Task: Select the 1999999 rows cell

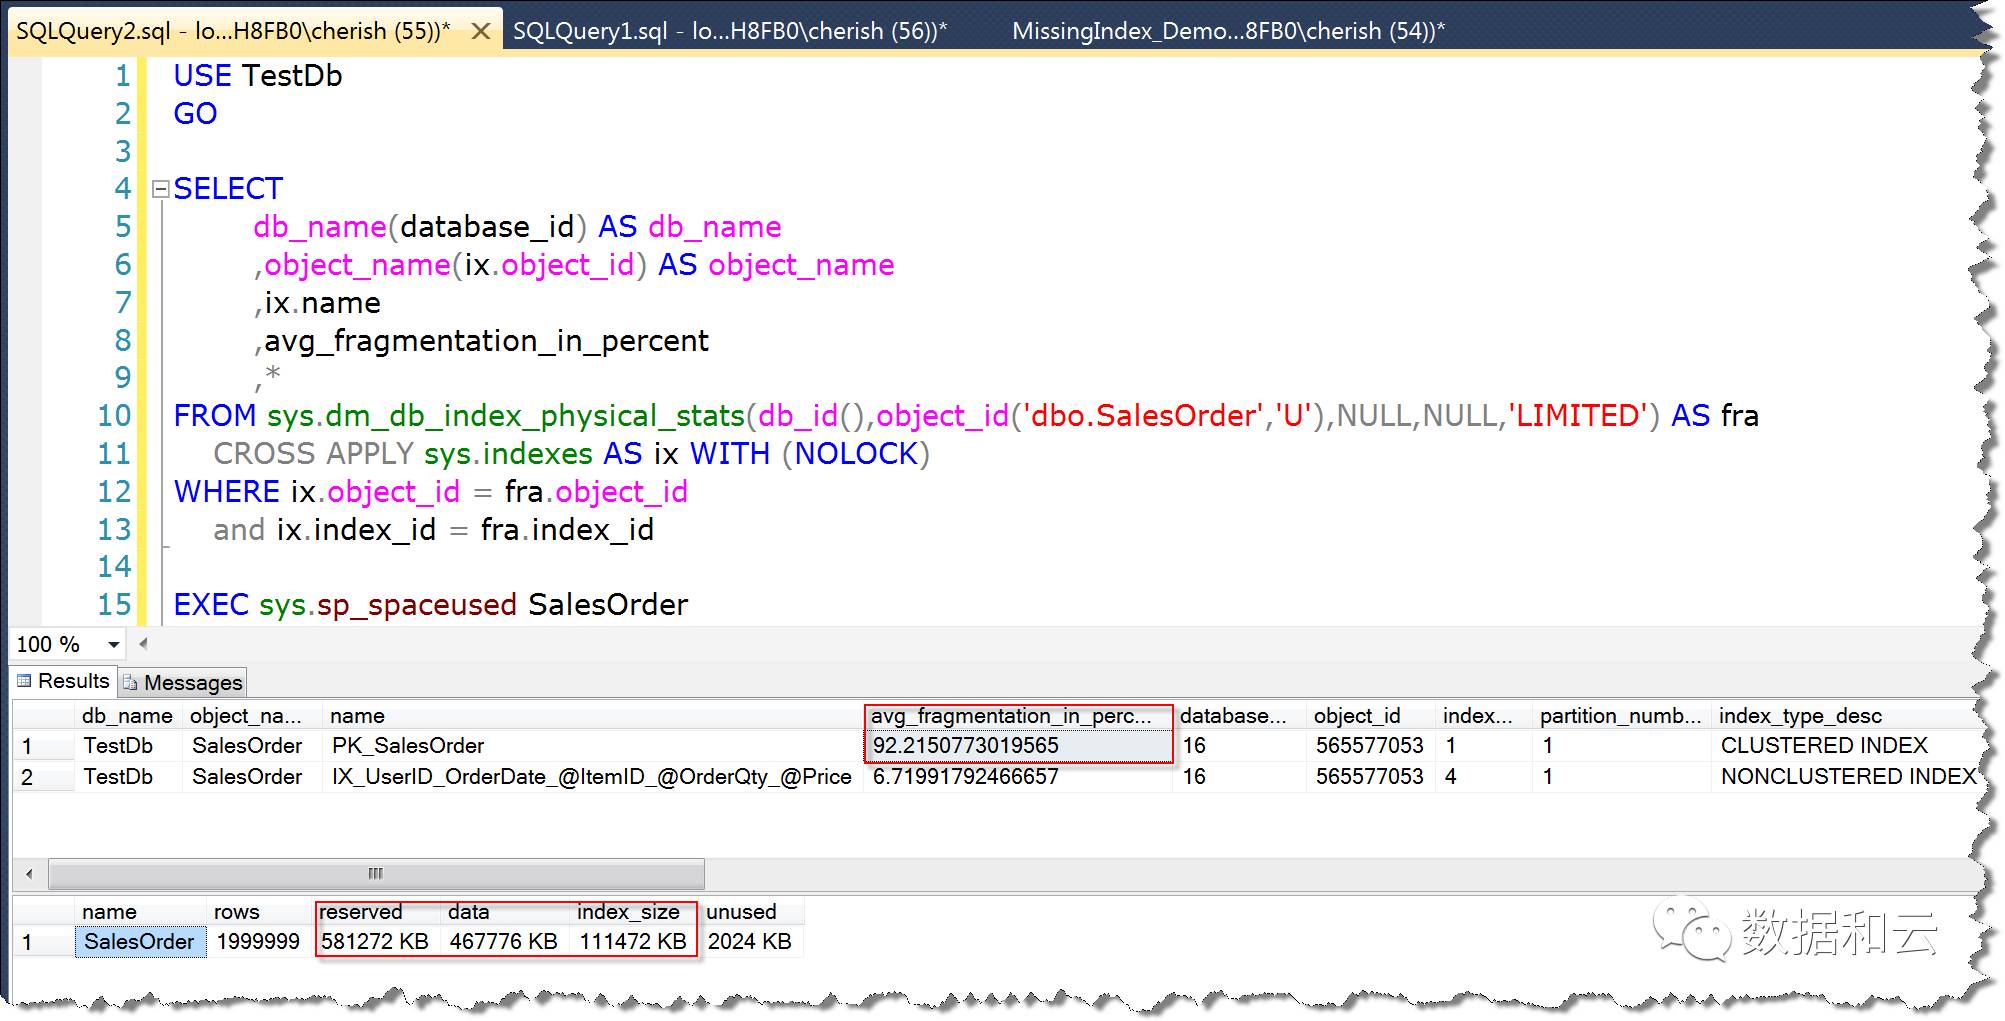Action: (259, 942)
